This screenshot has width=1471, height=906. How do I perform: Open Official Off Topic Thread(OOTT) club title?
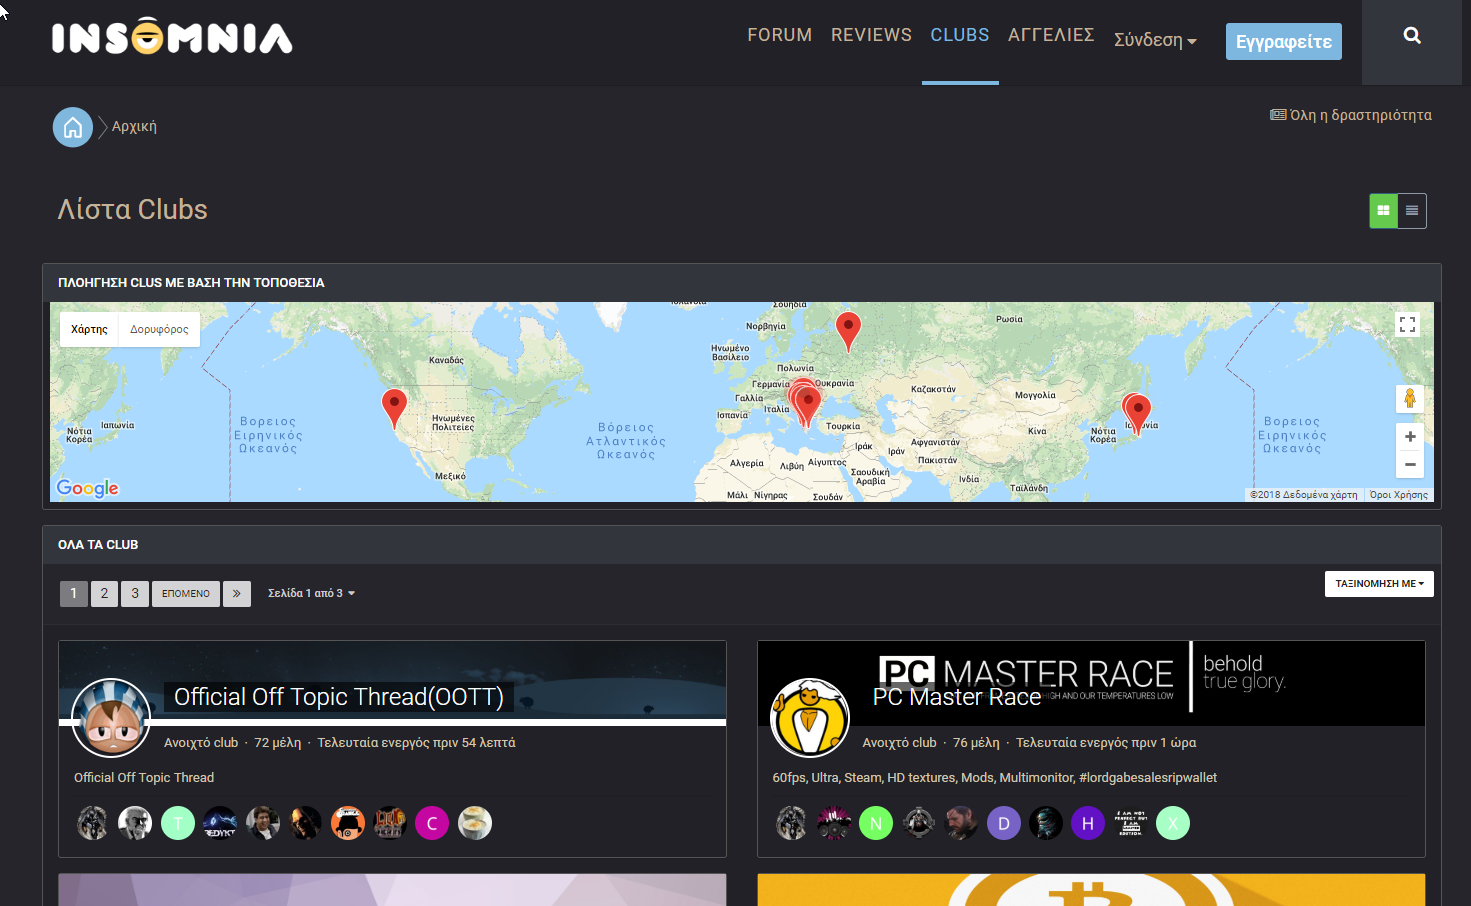[339, 697]
